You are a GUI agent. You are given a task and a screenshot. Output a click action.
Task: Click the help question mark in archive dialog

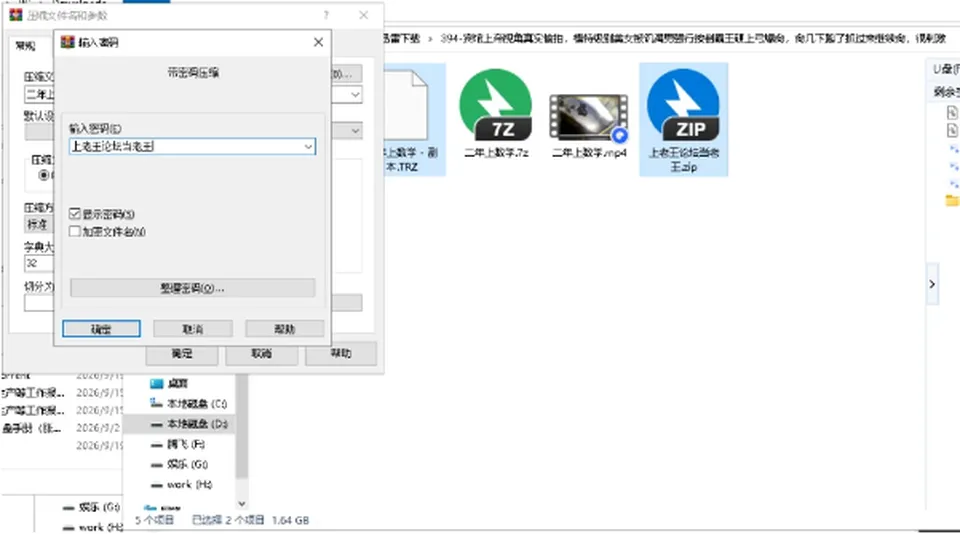326,15
